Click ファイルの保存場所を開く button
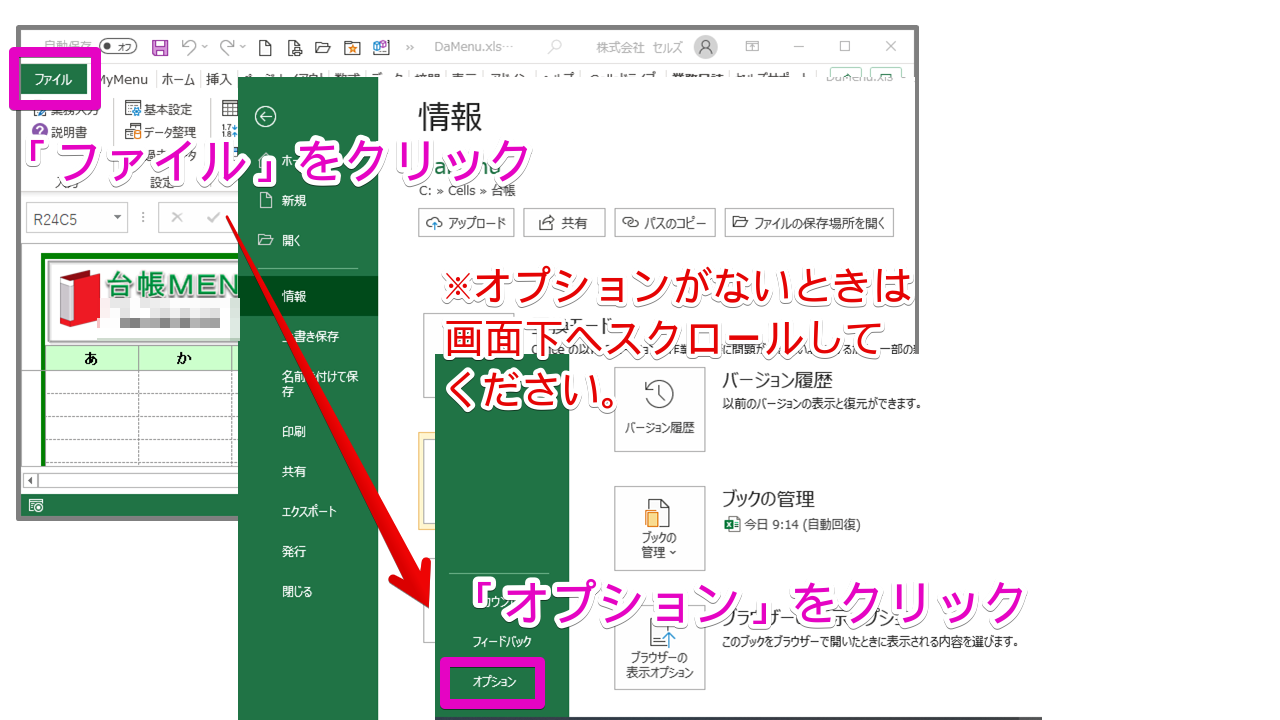 click(x=809, y=223)
